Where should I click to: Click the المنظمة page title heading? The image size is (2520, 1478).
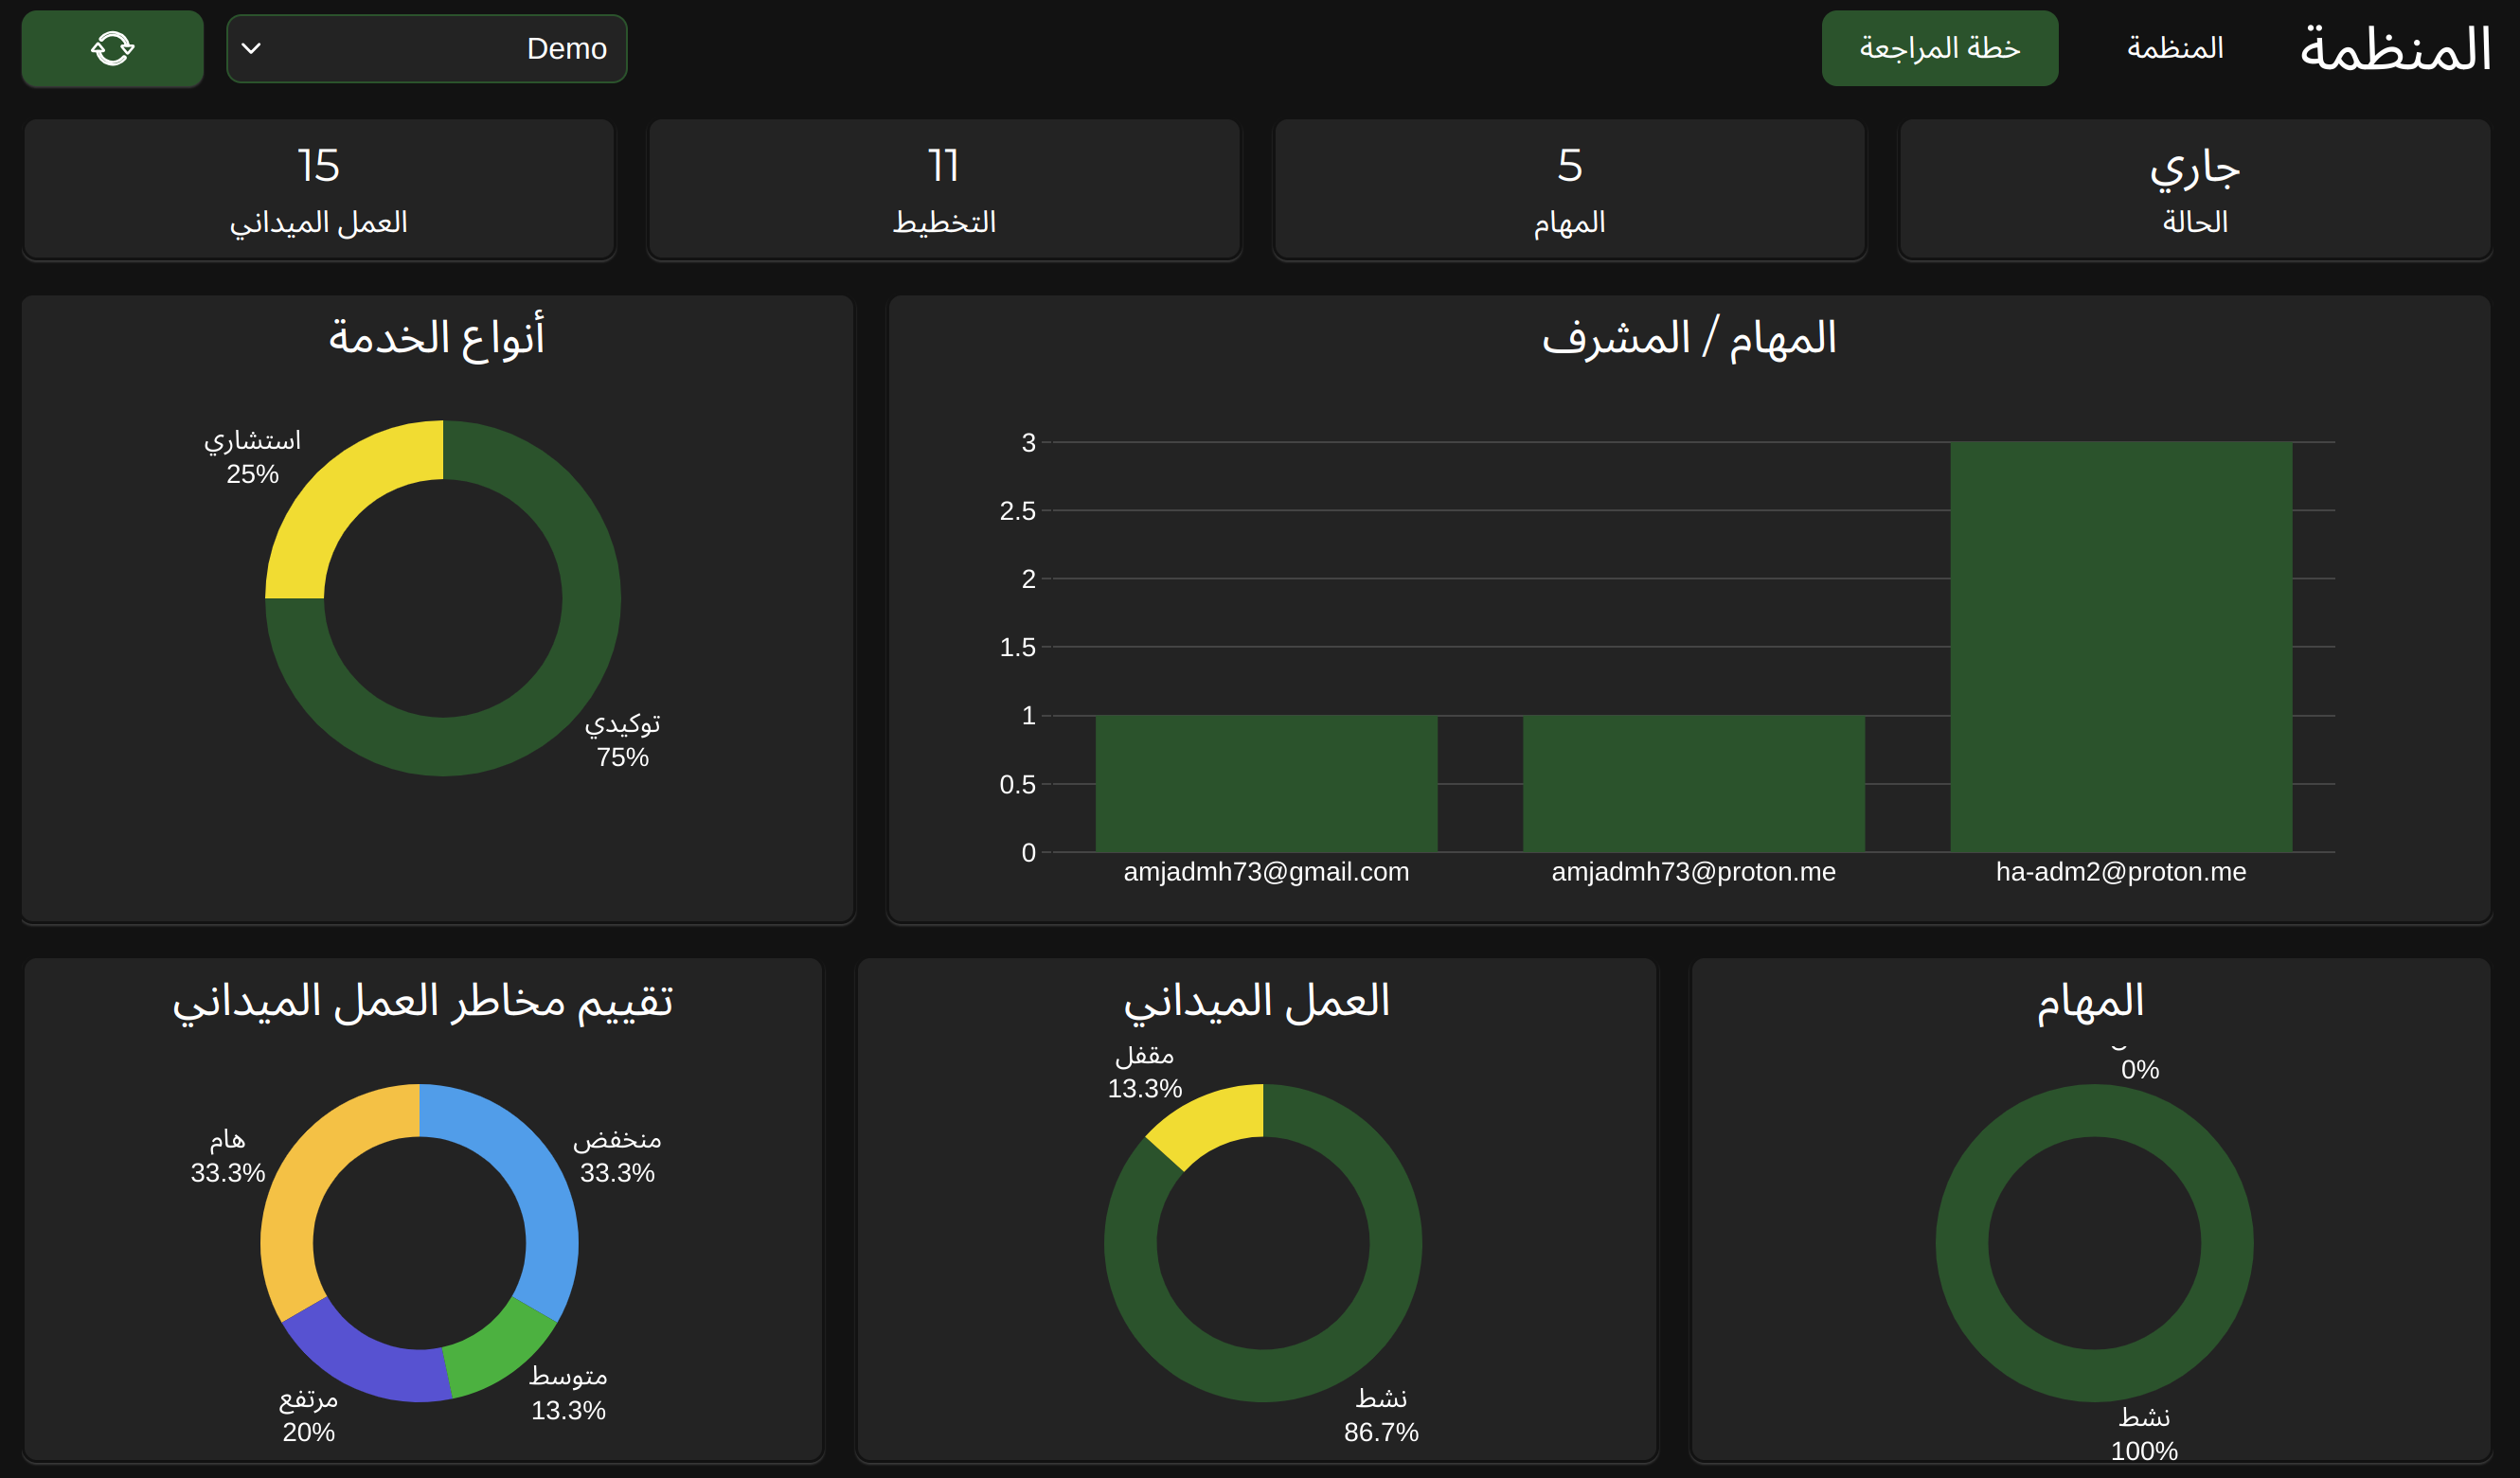point(2394,48)
